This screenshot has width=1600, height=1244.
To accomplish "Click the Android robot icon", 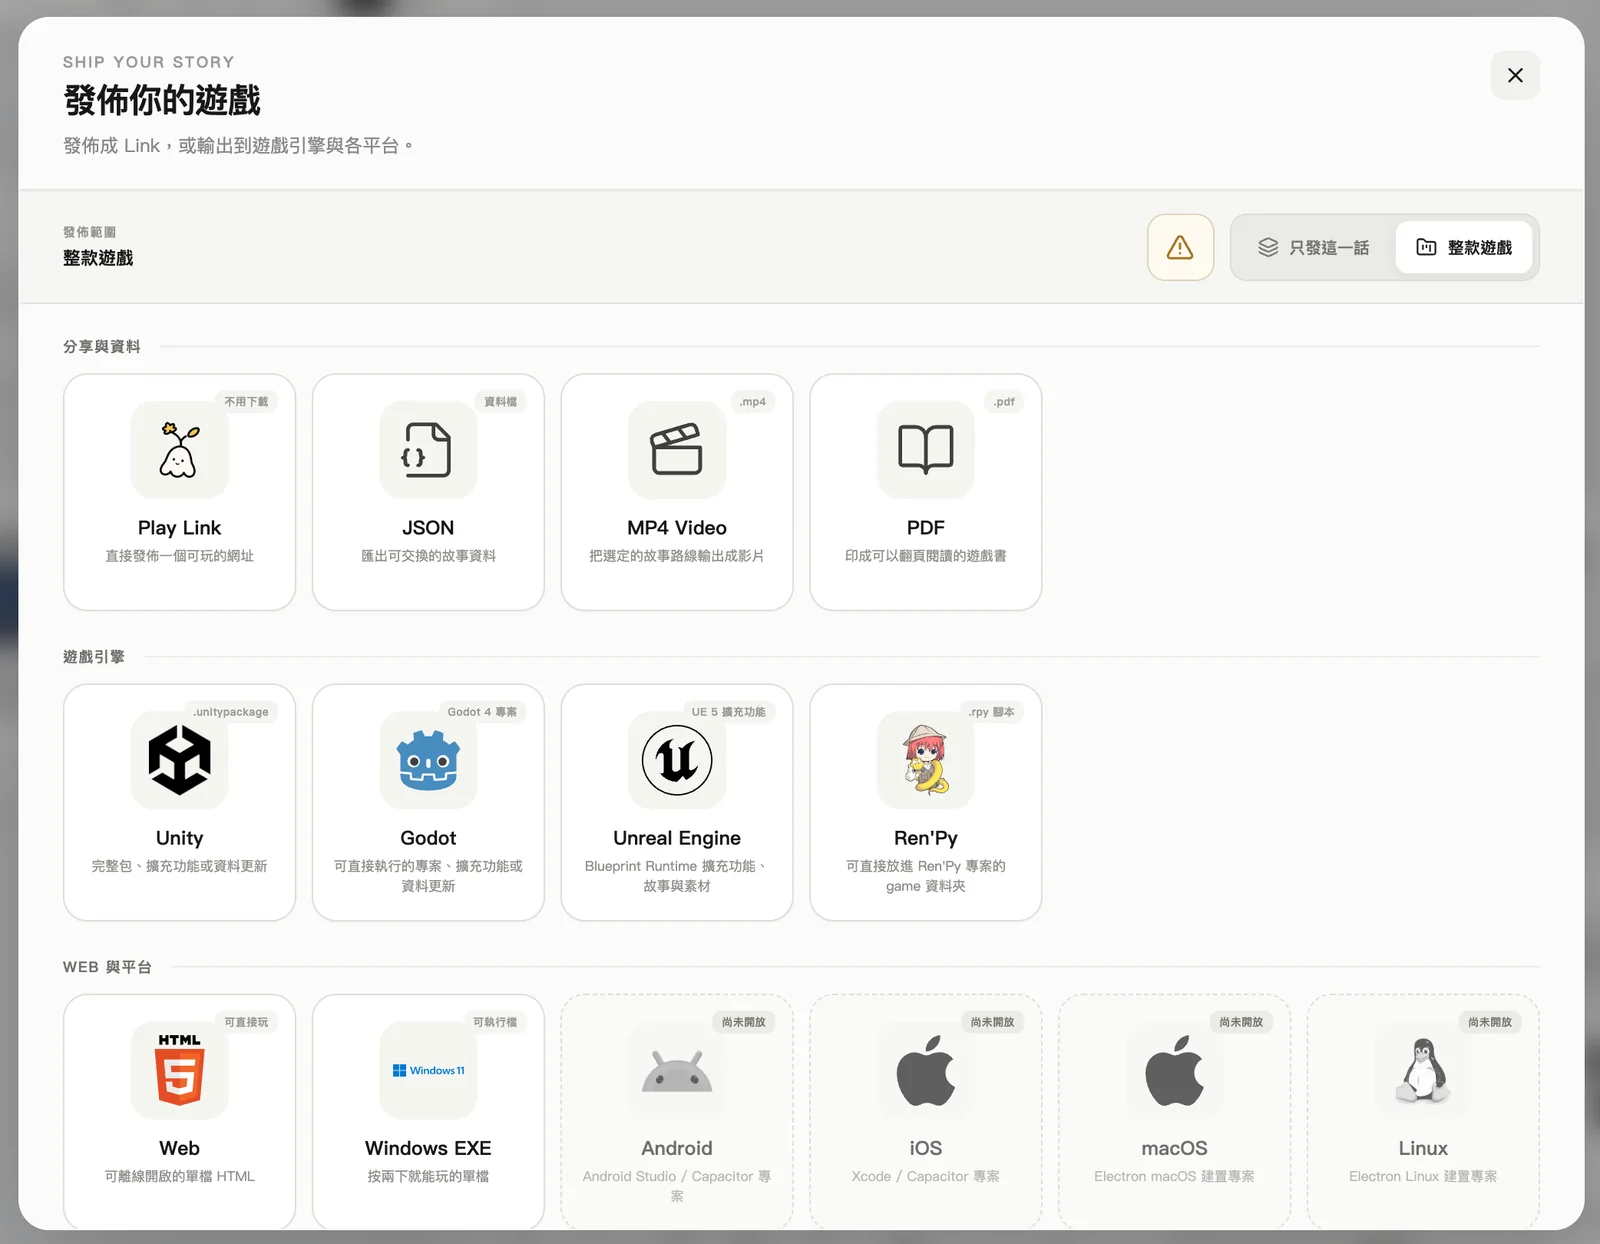I will 677,1071.
